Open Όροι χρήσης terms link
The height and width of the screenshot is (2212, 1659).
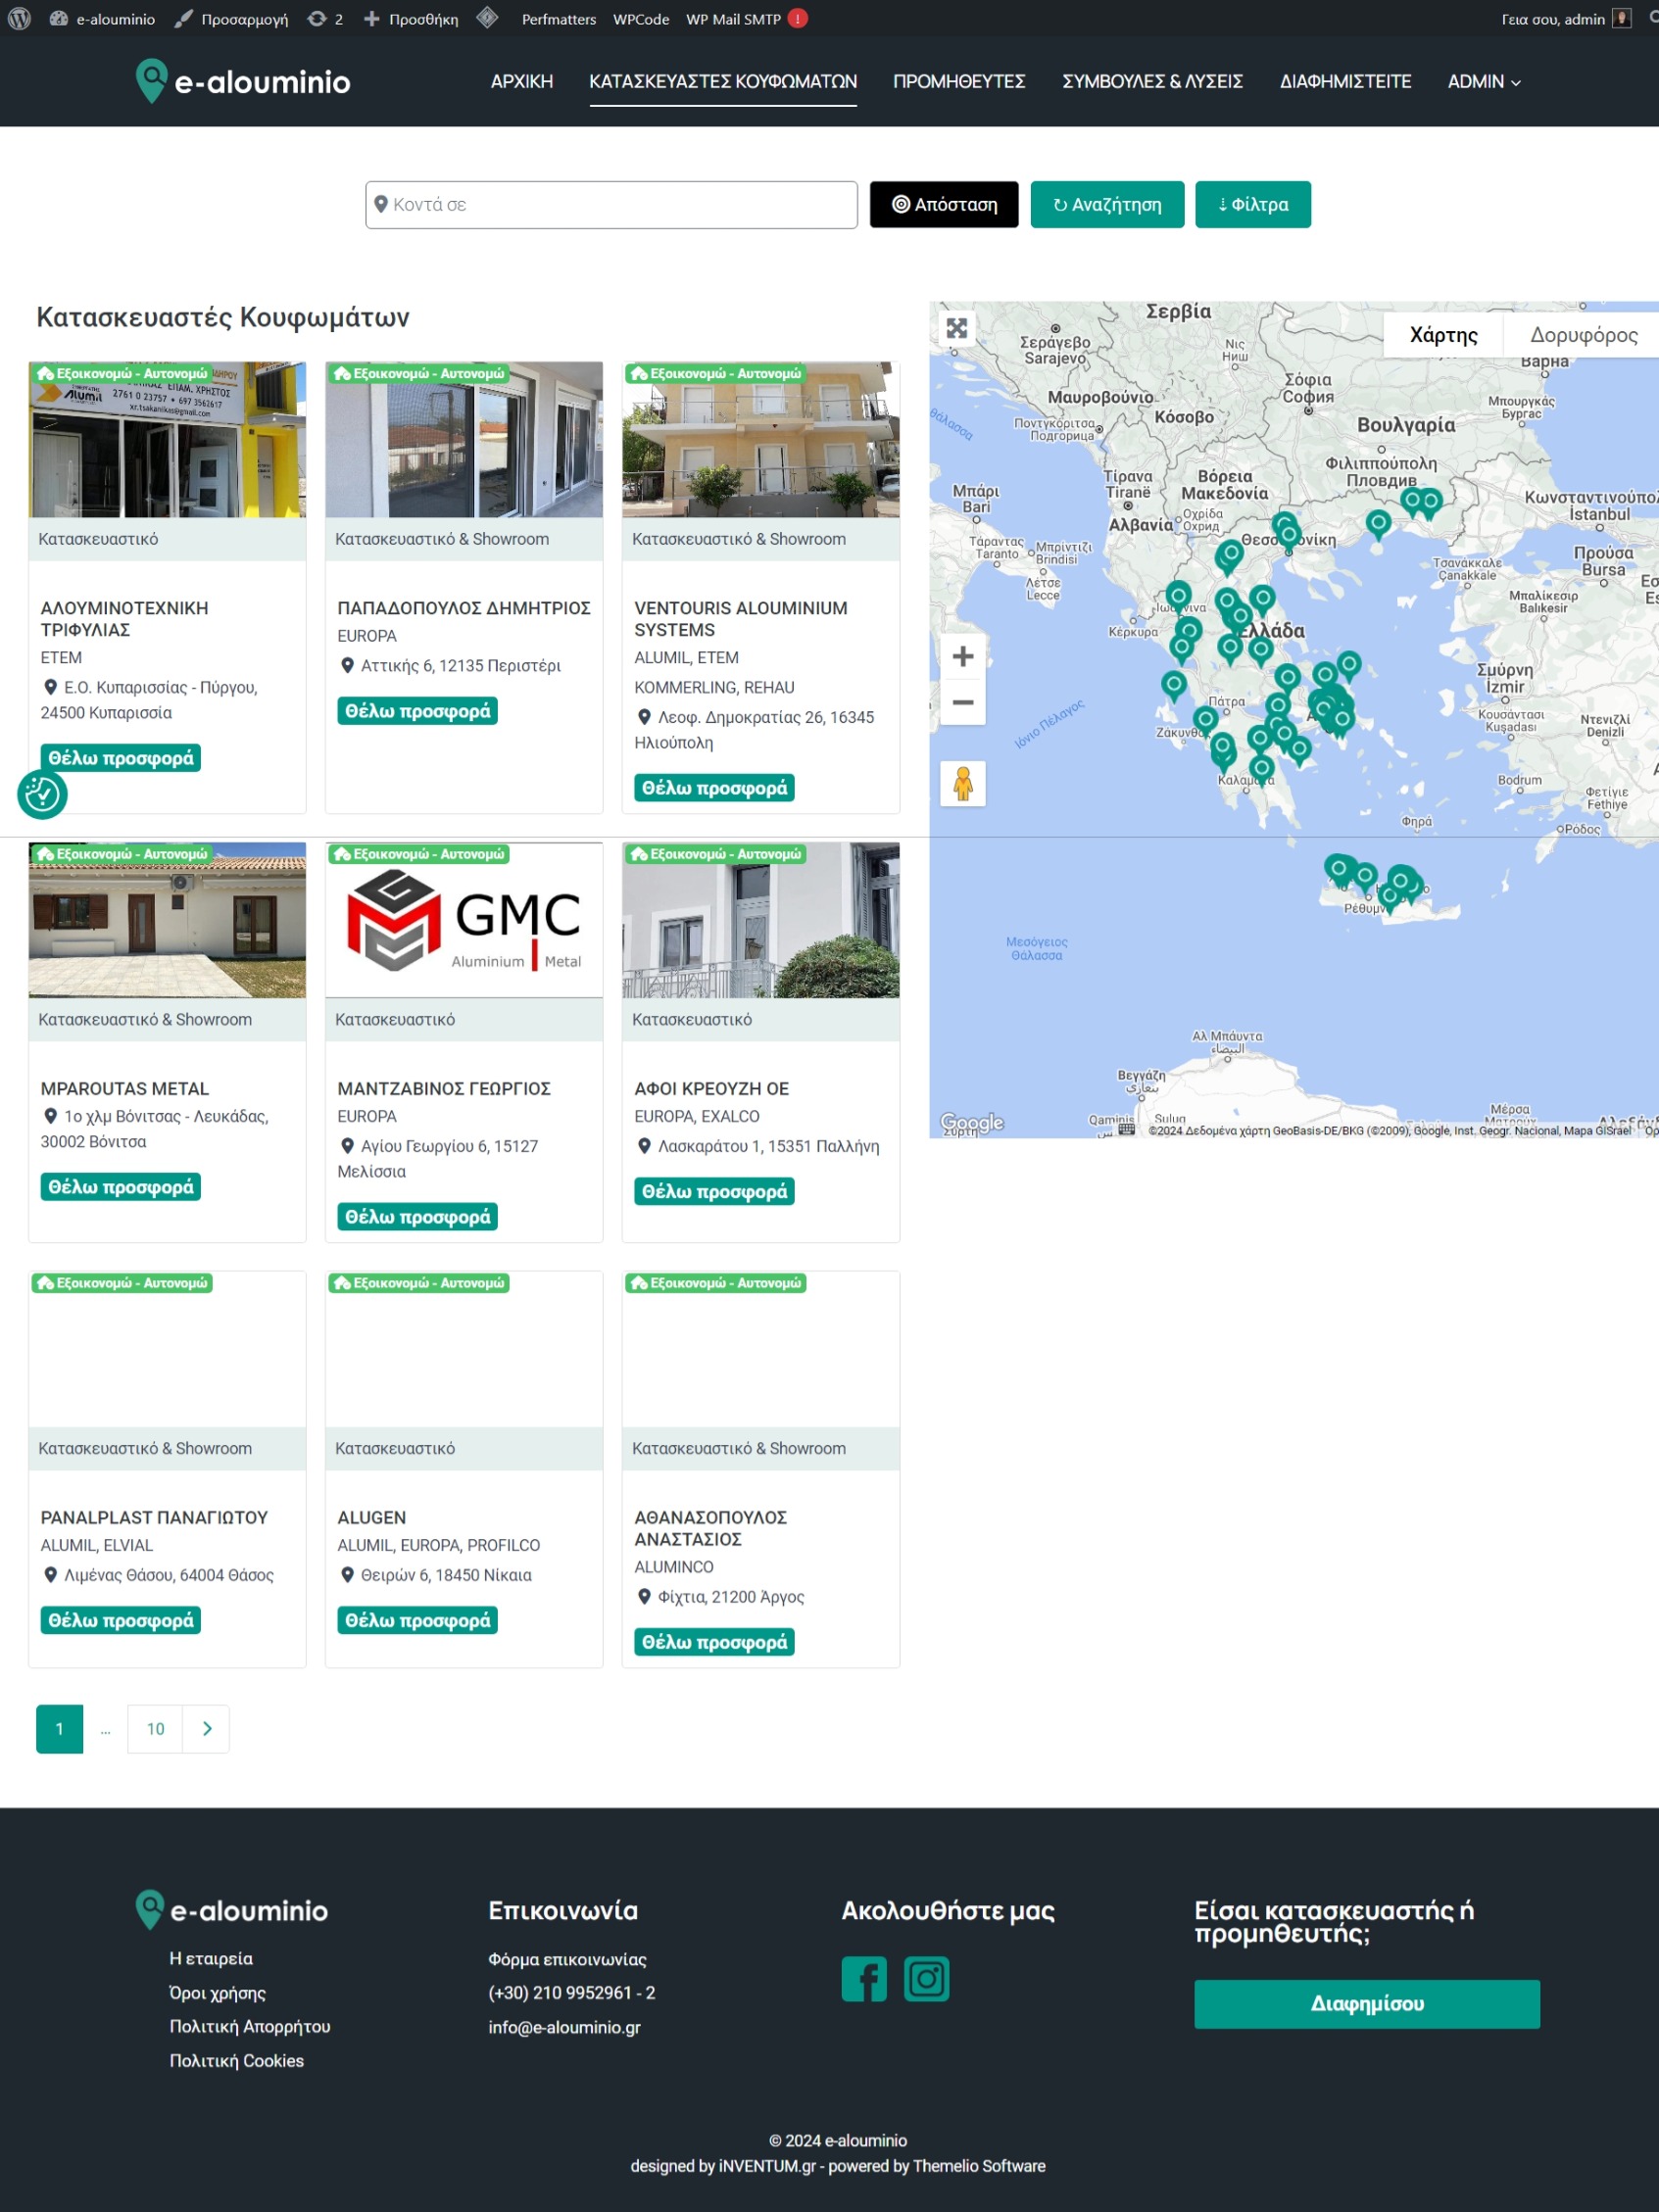click(218, 1993)
